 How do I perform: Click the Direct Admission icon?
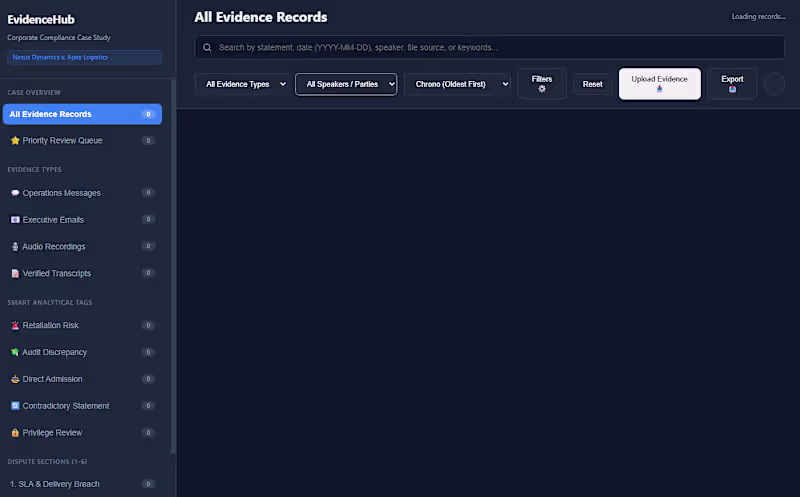pos(15,379)
